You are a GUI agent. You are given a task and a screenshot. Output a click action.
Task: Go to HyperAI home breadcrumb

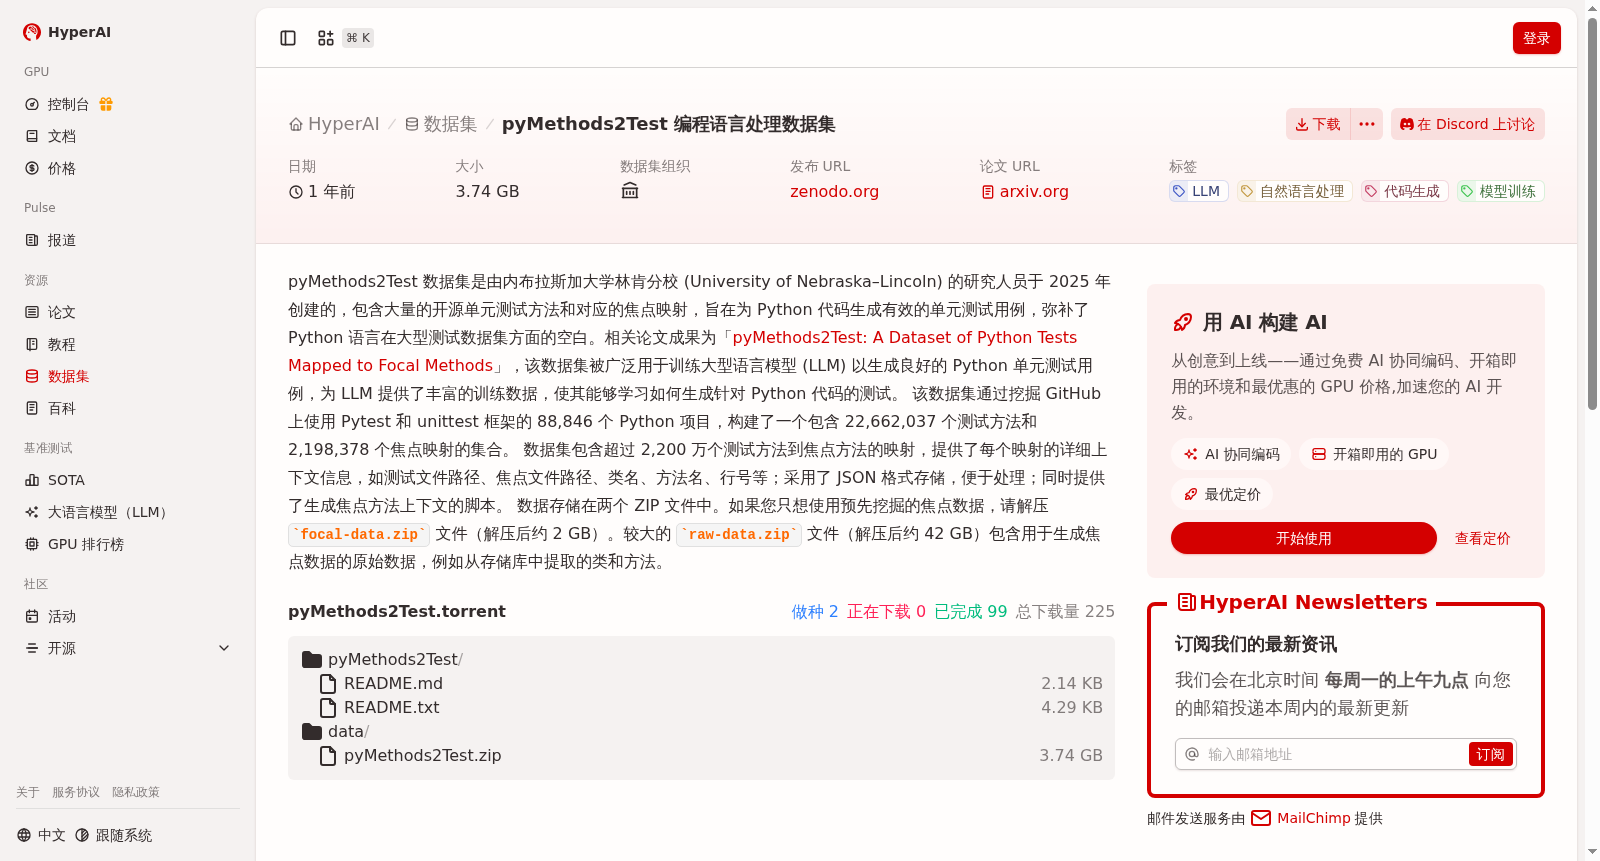pyautogui.click(x=334, y=124)
